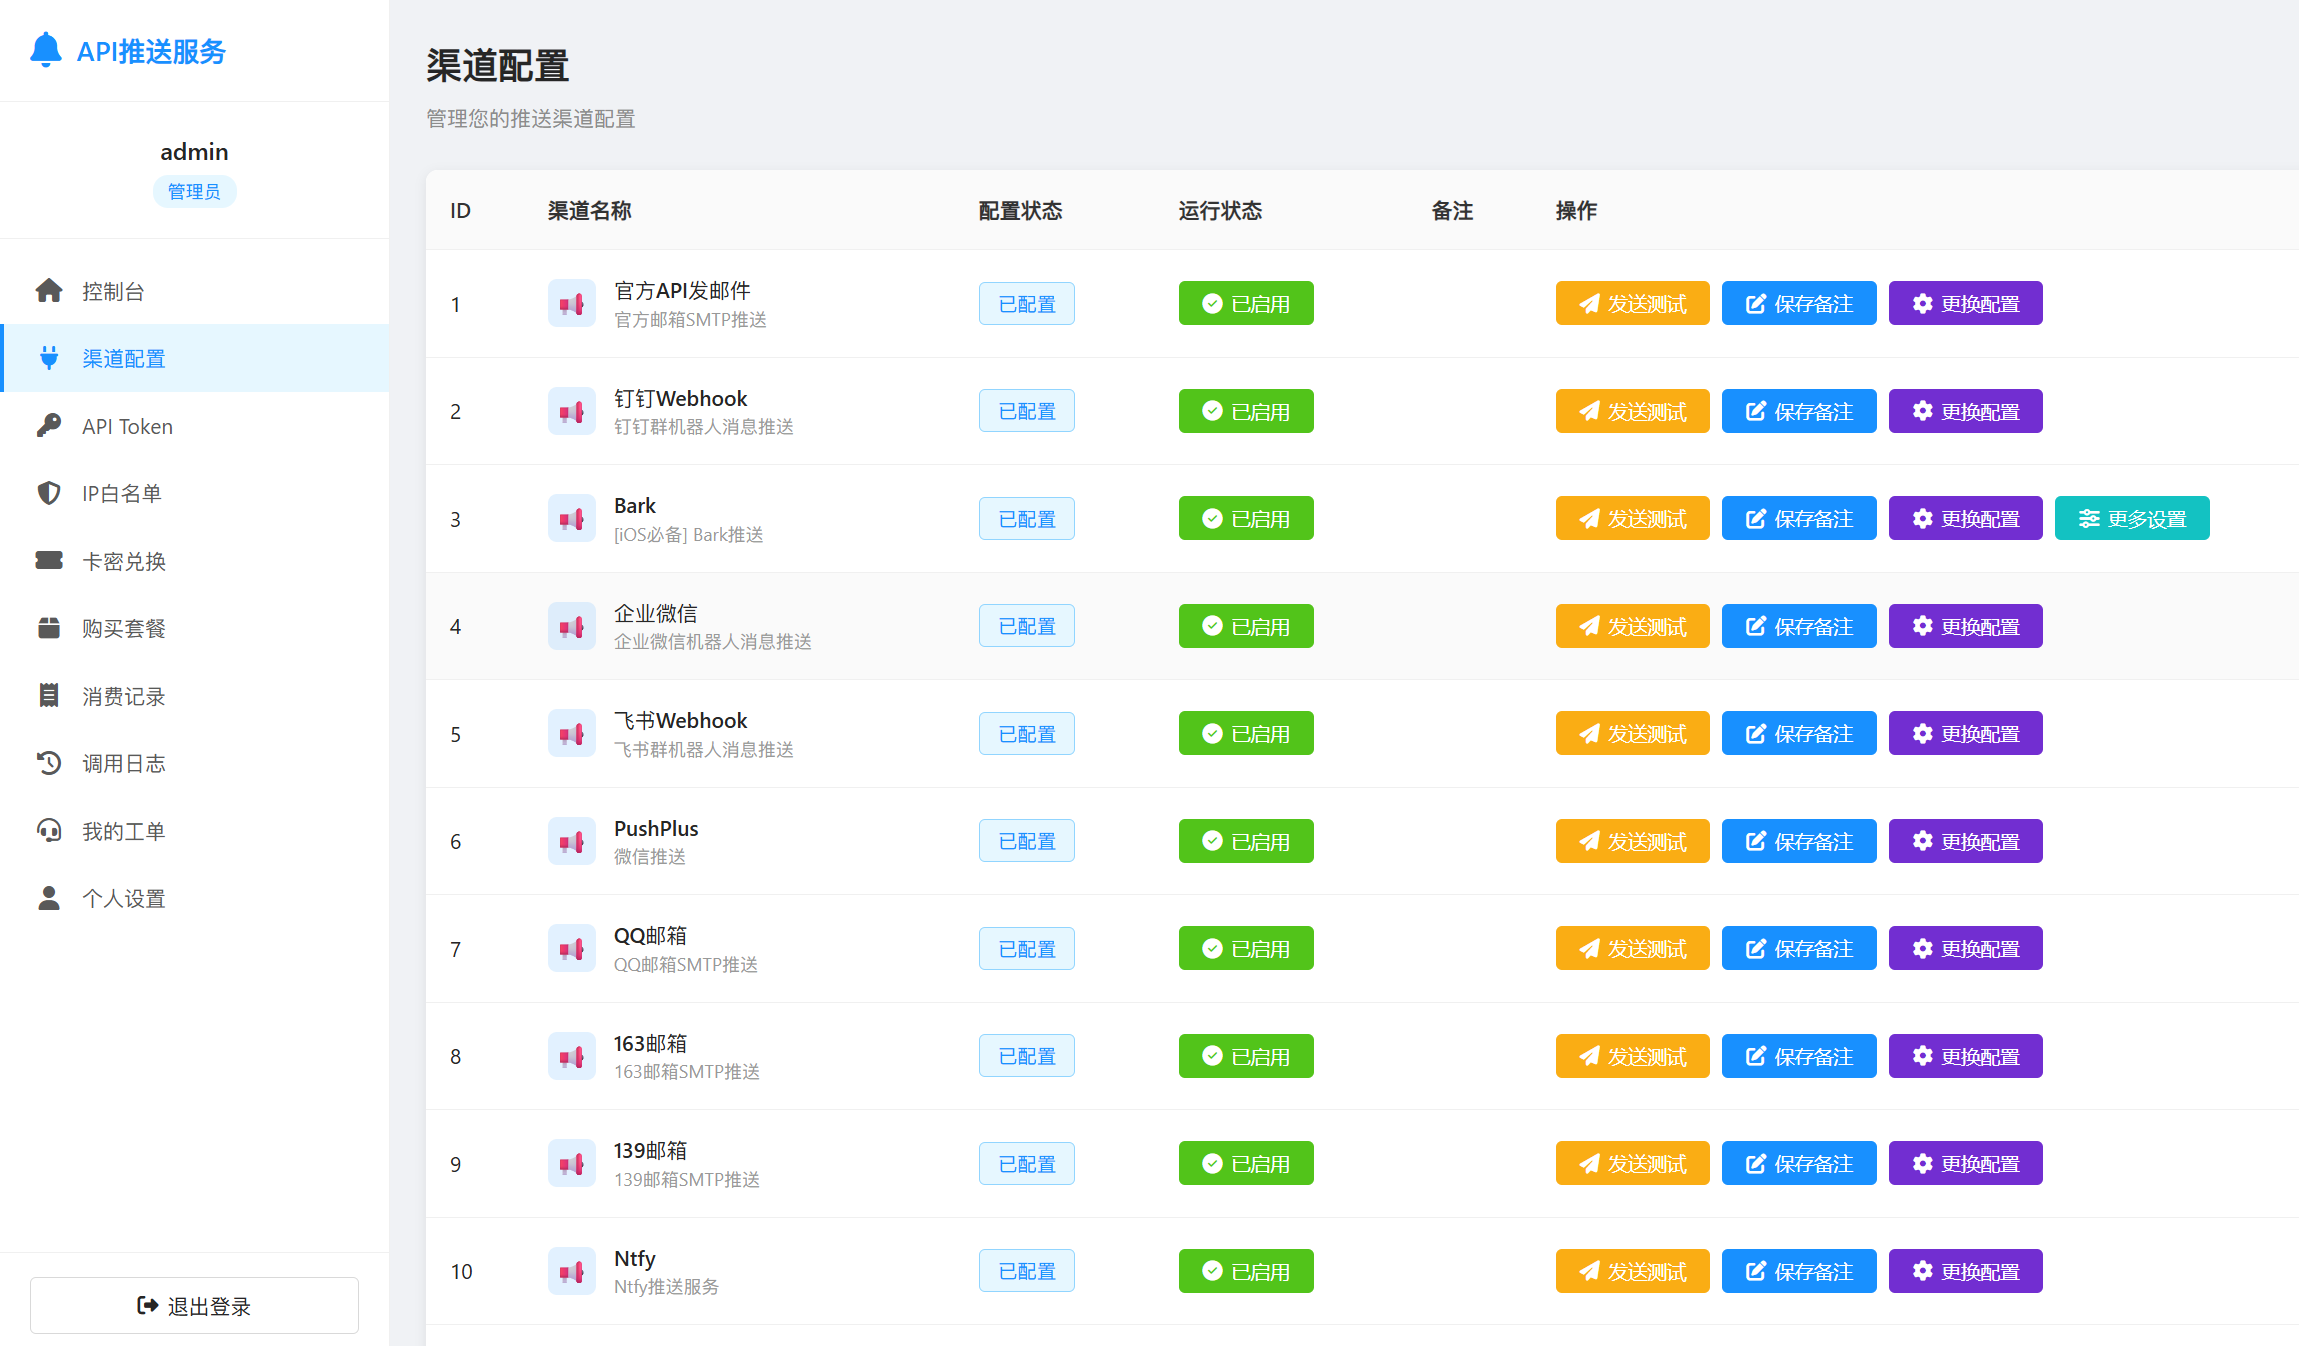
Task: Click 退出登录 button
Action: point(194,1305)
